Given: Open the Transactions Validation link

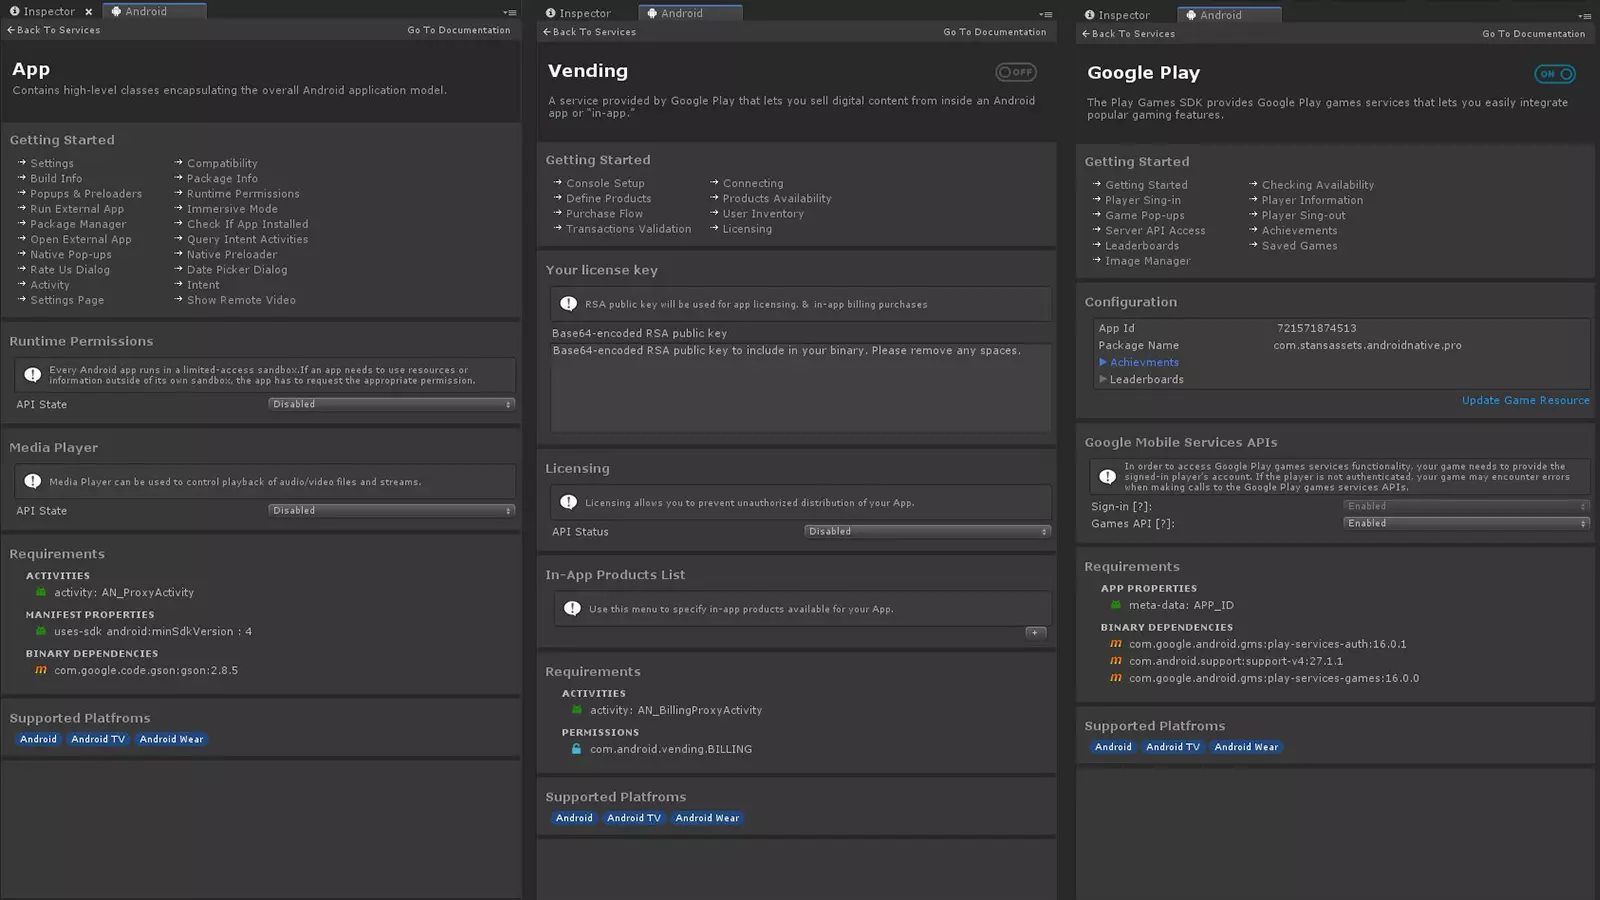Looking at the screenshot, I should pyautogui.click(x=628, y=229).
